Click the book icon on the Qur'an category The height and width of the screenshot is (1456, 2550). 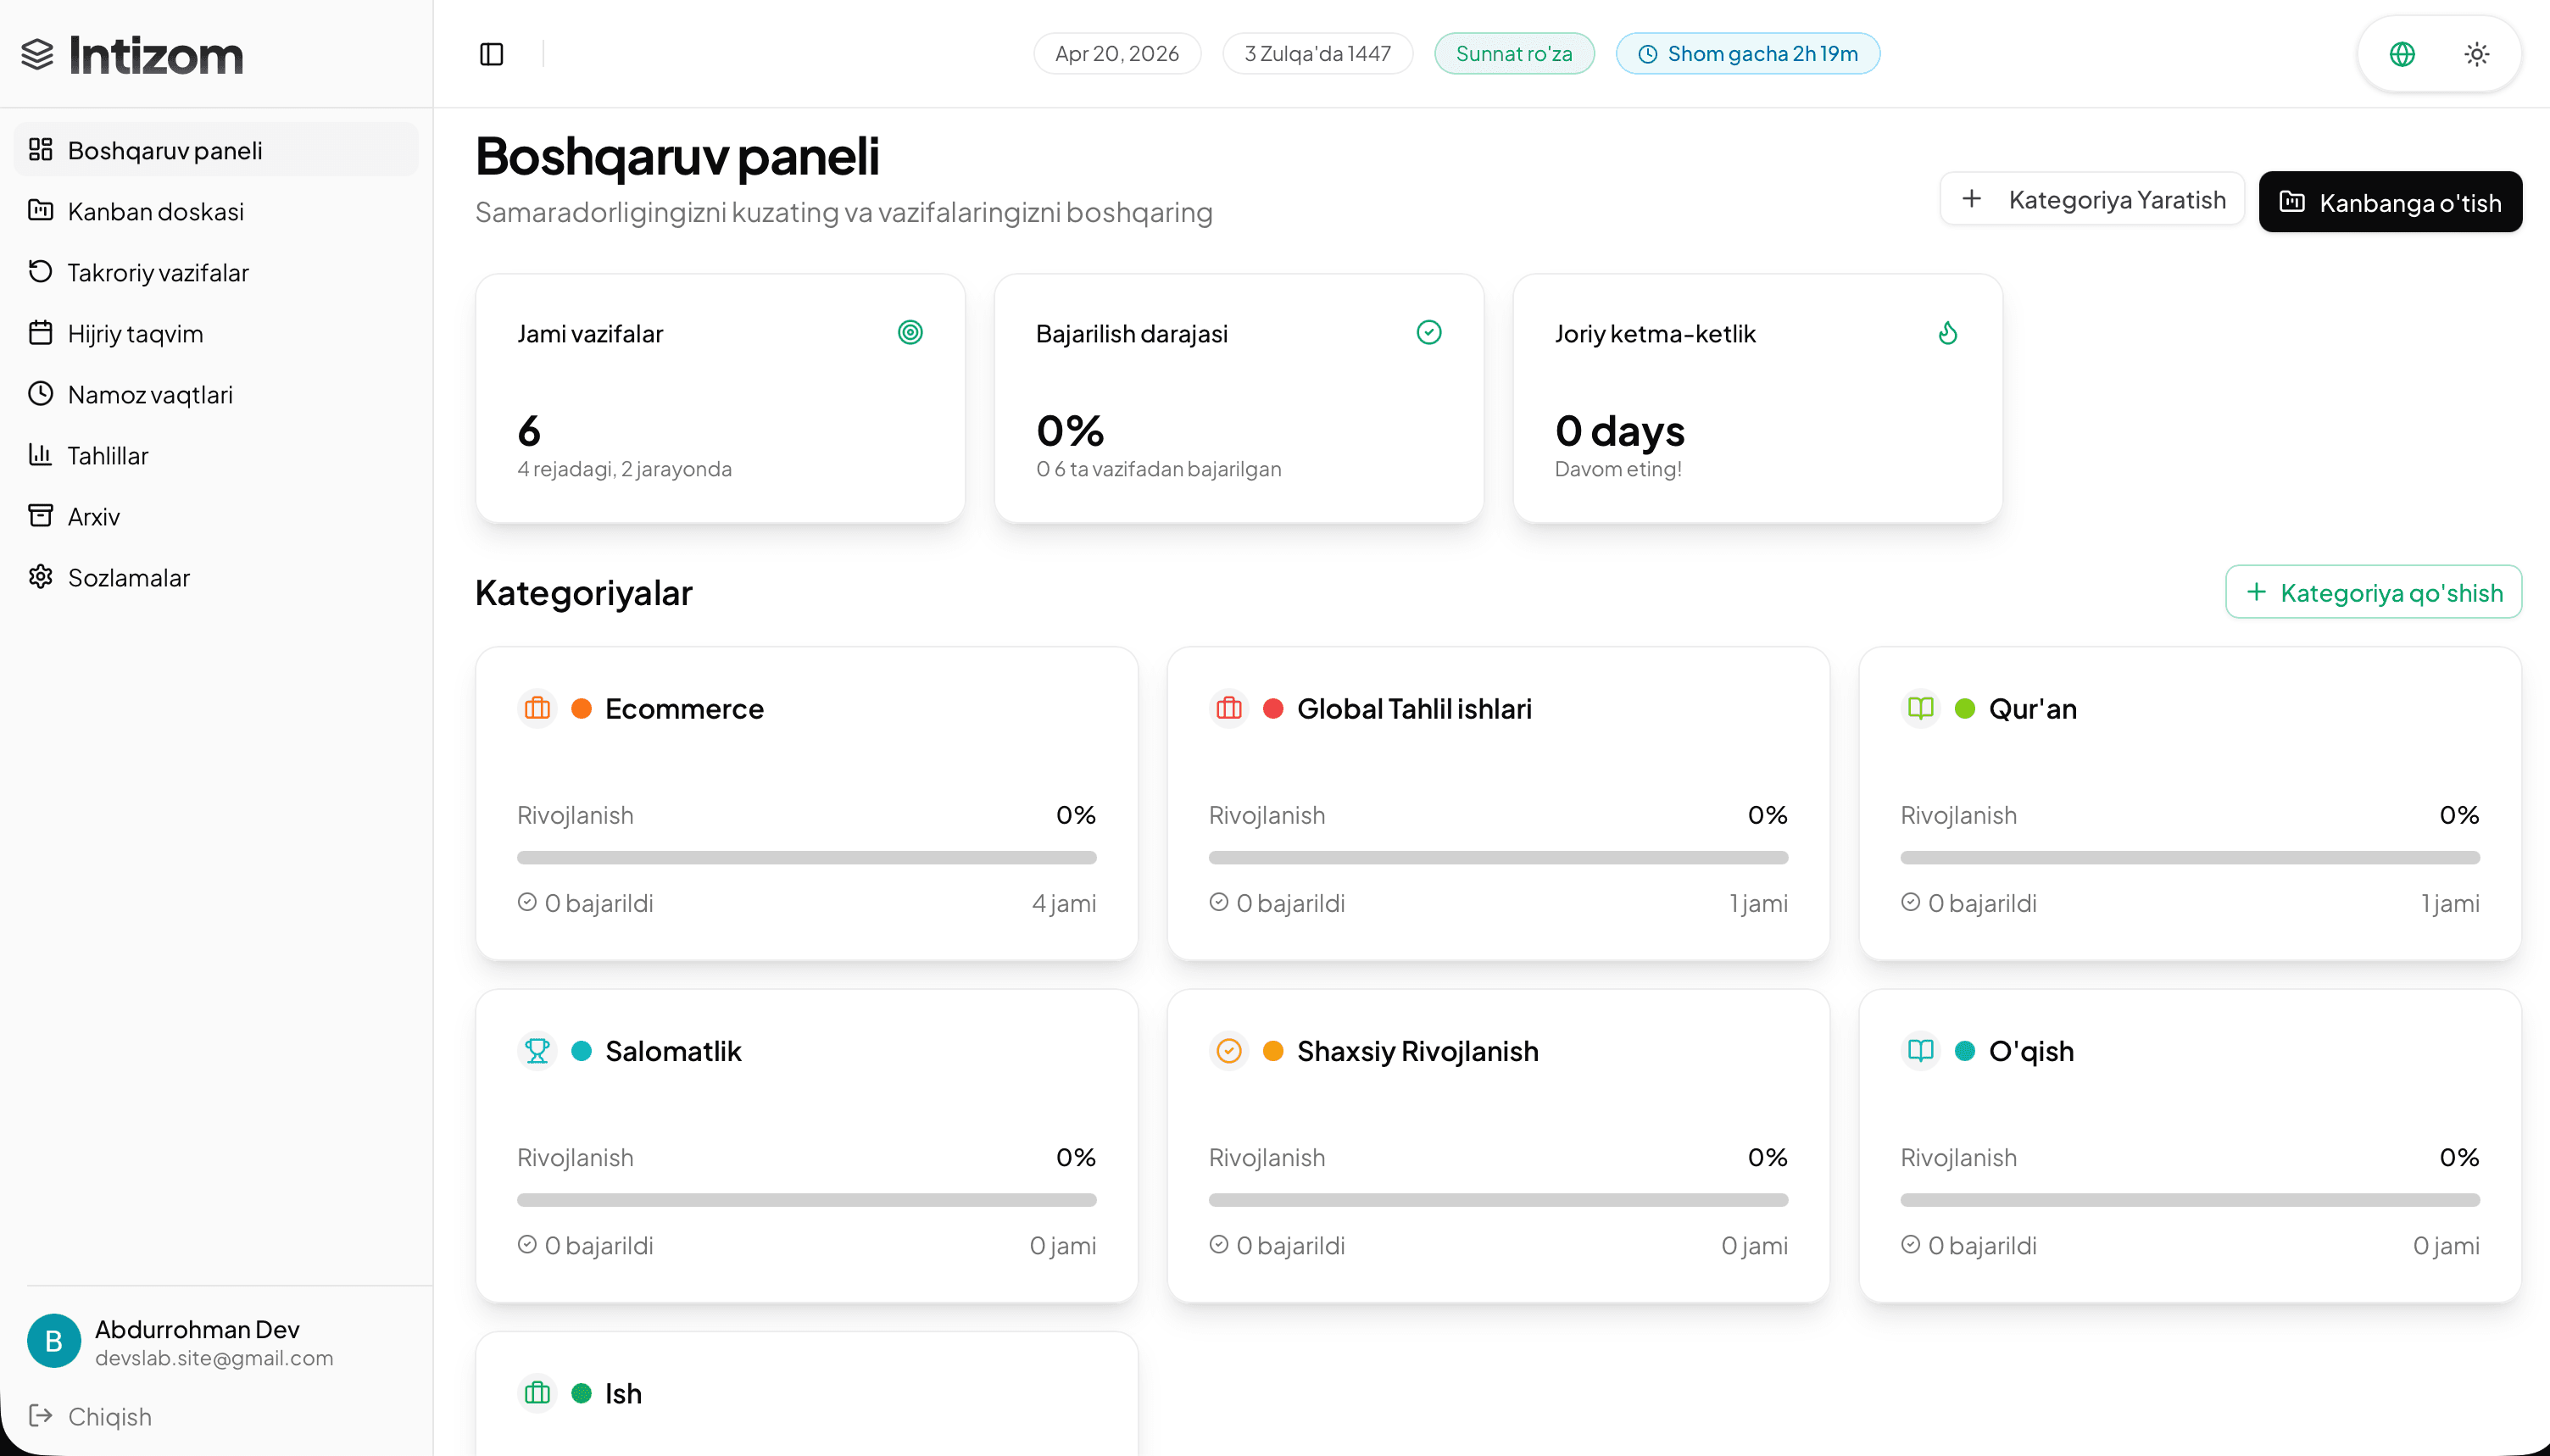(x=1921, y=708)
